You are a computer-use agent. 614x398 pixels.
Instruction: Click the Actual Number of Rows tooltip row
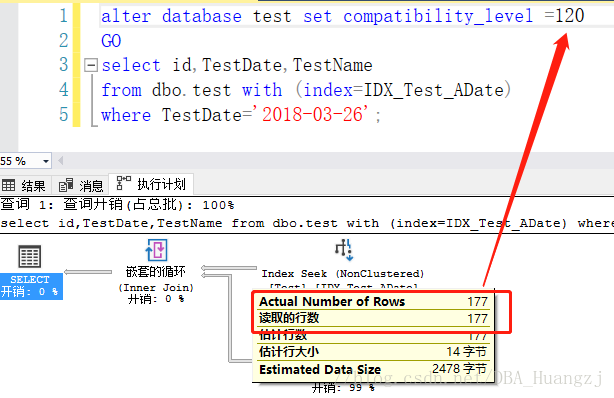point(373,301)
